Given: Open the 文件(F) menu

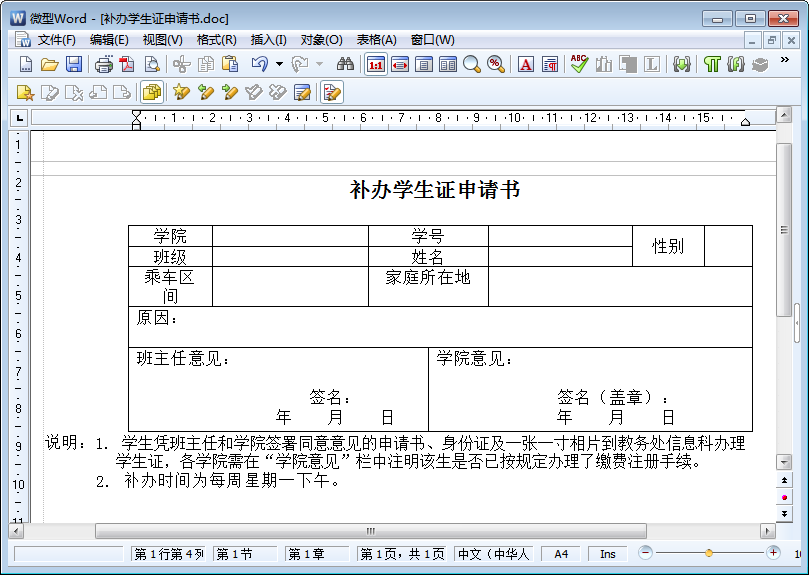Looking at the screenshot, I should point(57,40).
